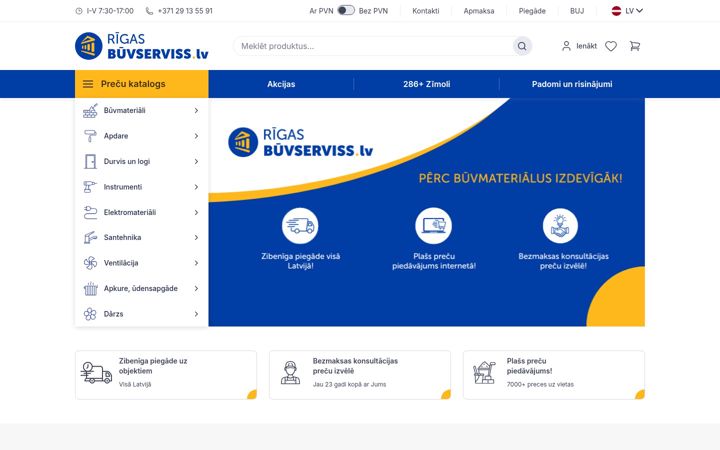Expand the Apkure, ūdensapgāde submenu arrow

(x=196, y=288)
